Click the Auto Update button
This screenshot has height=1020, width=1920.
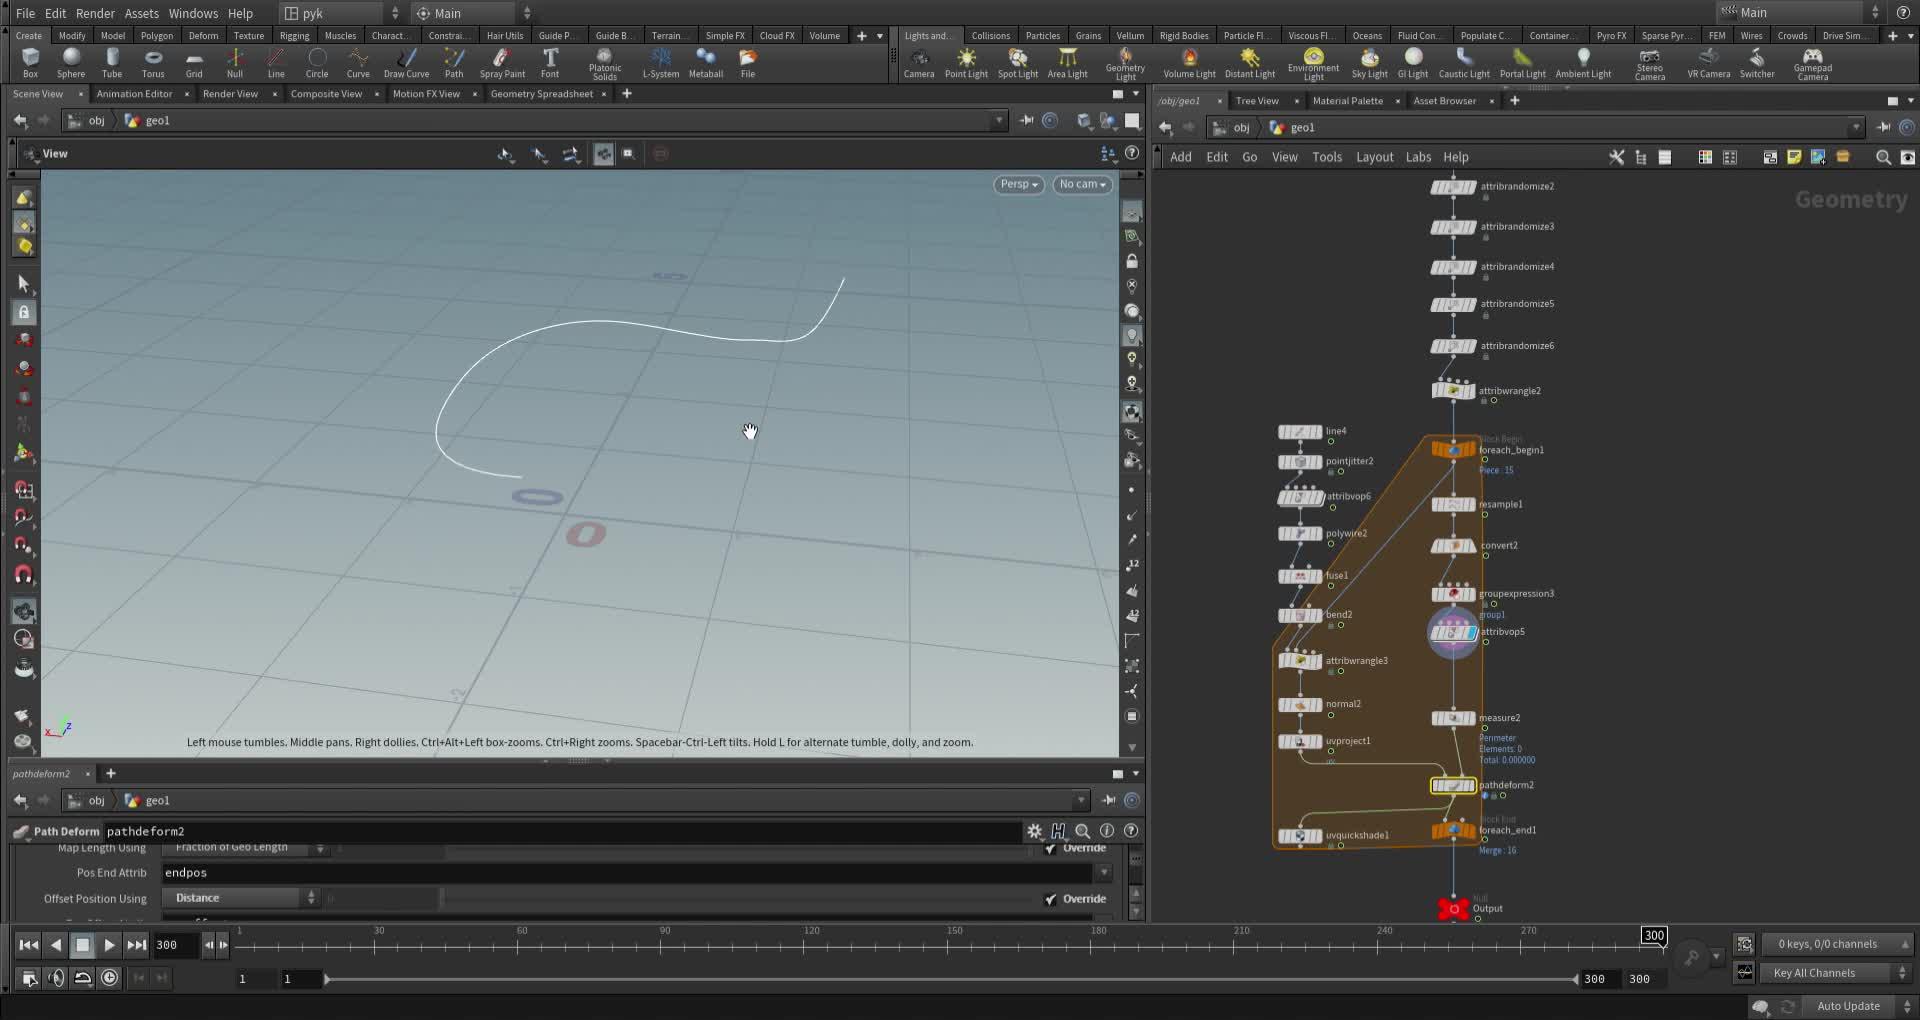coord(1848,1006)
